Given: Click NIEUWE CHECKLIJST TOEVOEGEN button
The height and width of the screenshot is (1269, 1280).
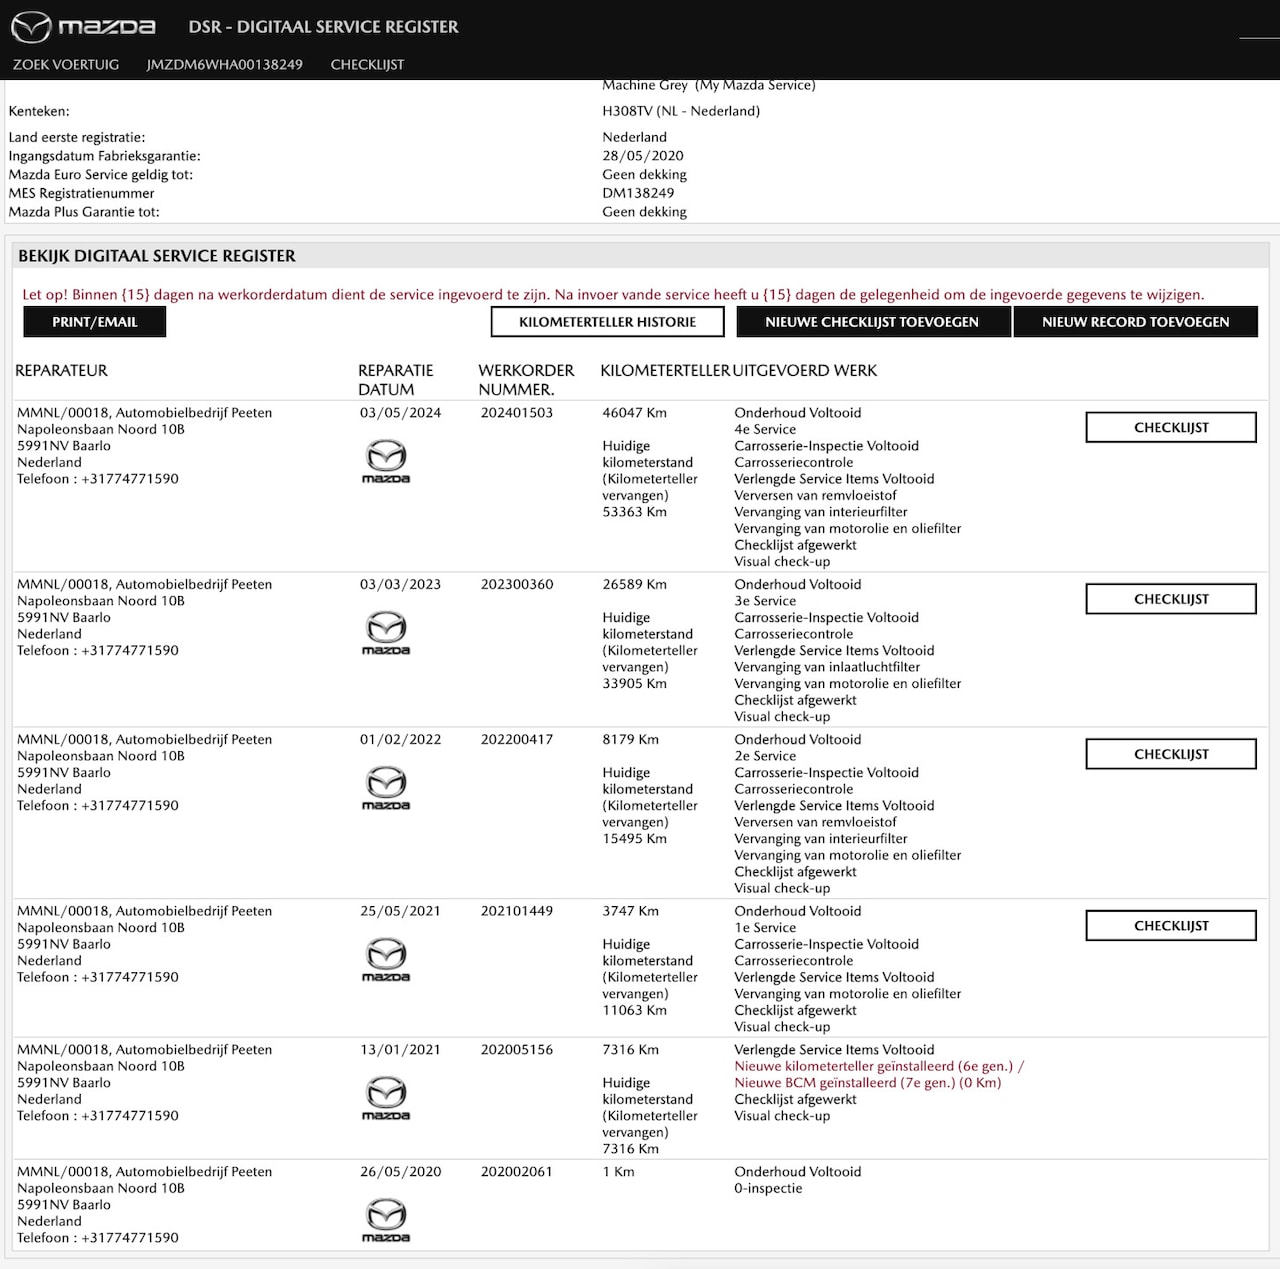Looking at the screenshot, I should tap(872, 322).
